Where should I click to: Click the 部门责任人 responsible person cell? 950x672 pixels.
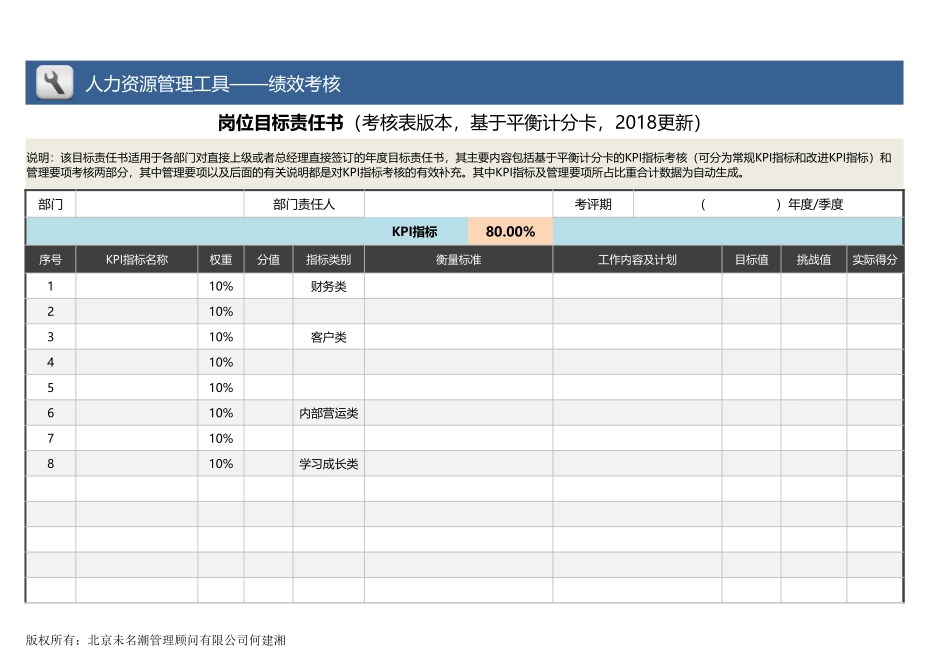pyautogui.click(x=304, y=203)
